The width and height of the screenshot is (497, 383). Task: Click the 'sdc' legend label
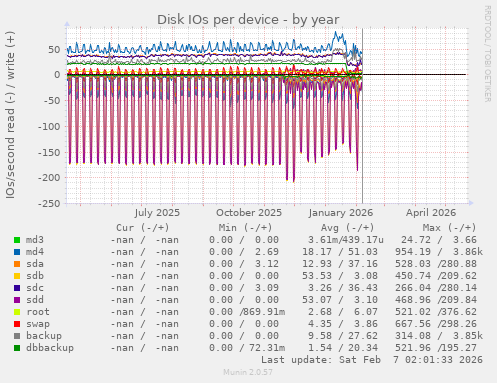35,288
